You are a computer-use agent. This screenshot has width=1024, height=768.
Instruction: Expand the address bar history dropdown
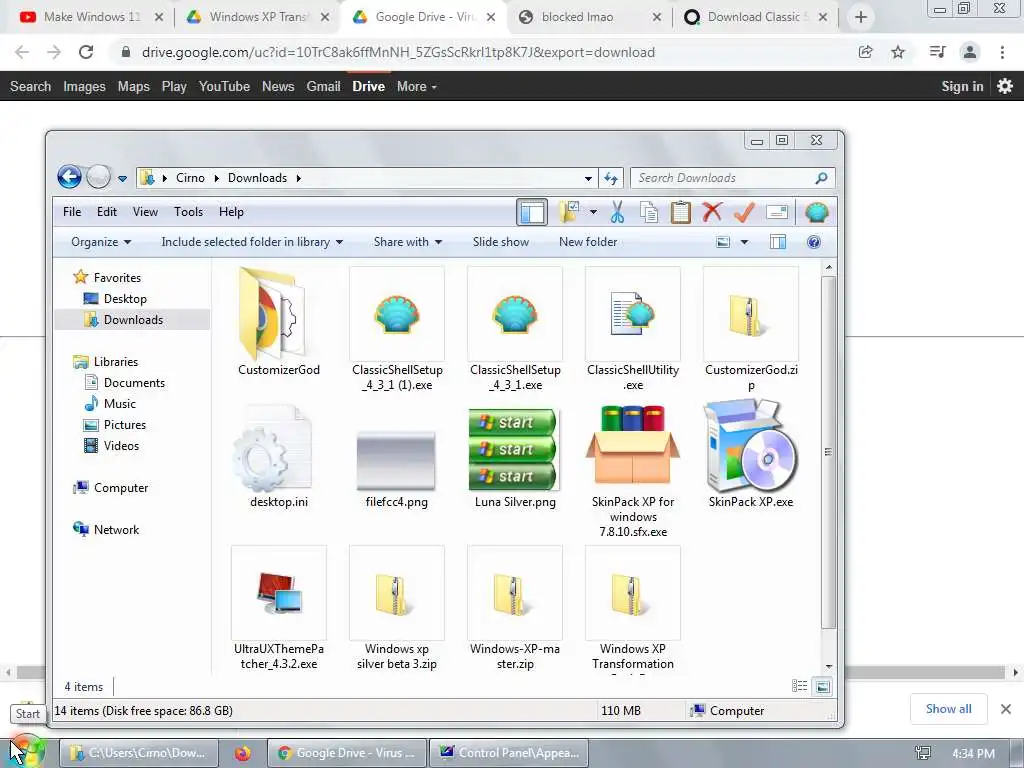tap(588, 178)
